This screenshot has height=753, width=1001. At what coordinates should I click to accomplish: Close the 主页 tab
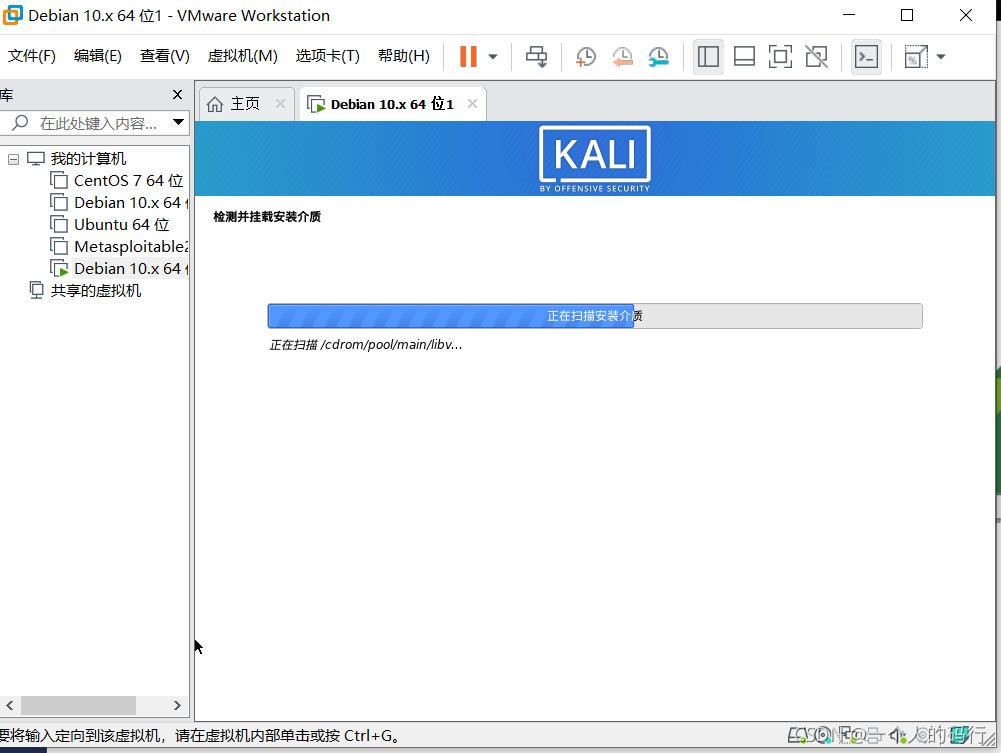point(280,103)
